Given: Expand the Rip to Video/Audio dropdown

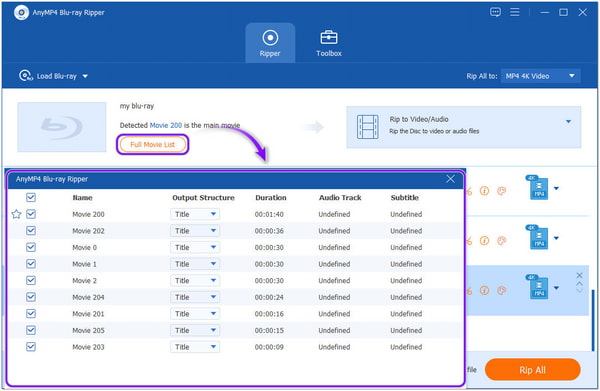Looking at the screenshot, I should pyautogui.click(x=568, y=121).
